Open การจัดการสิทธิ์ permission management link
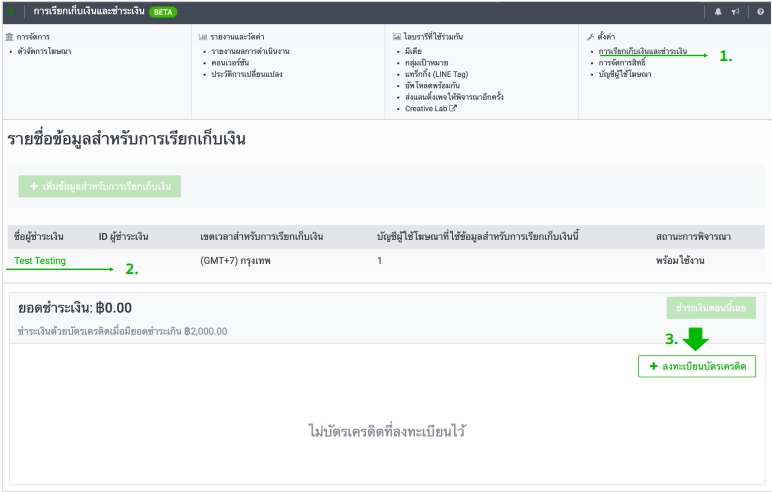Viewport: 772px width, 492px height. pyautogui.click(x=622, y=62)
